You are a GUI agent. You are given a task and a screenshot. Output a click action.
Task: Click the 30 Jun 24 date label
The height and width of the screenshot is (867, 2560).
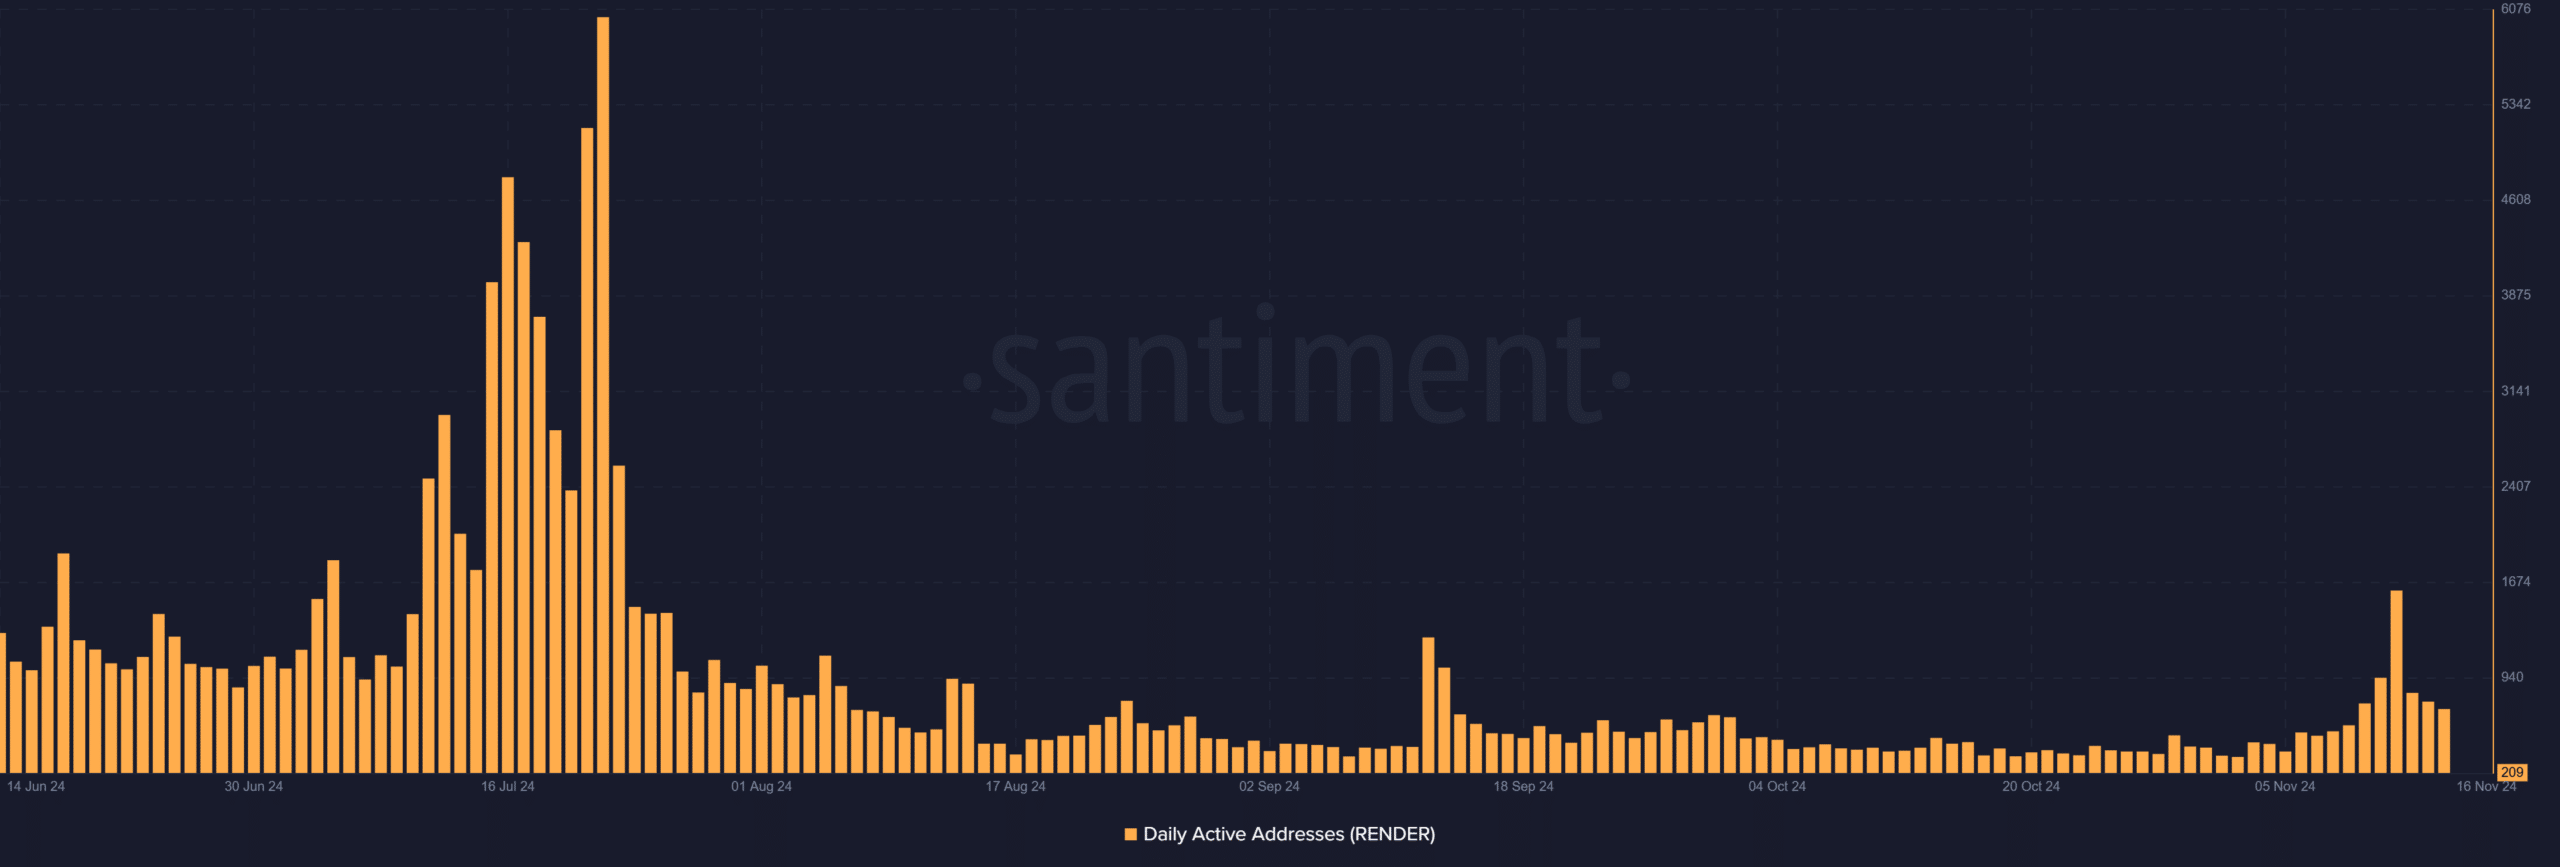click(x=253, y=786)
